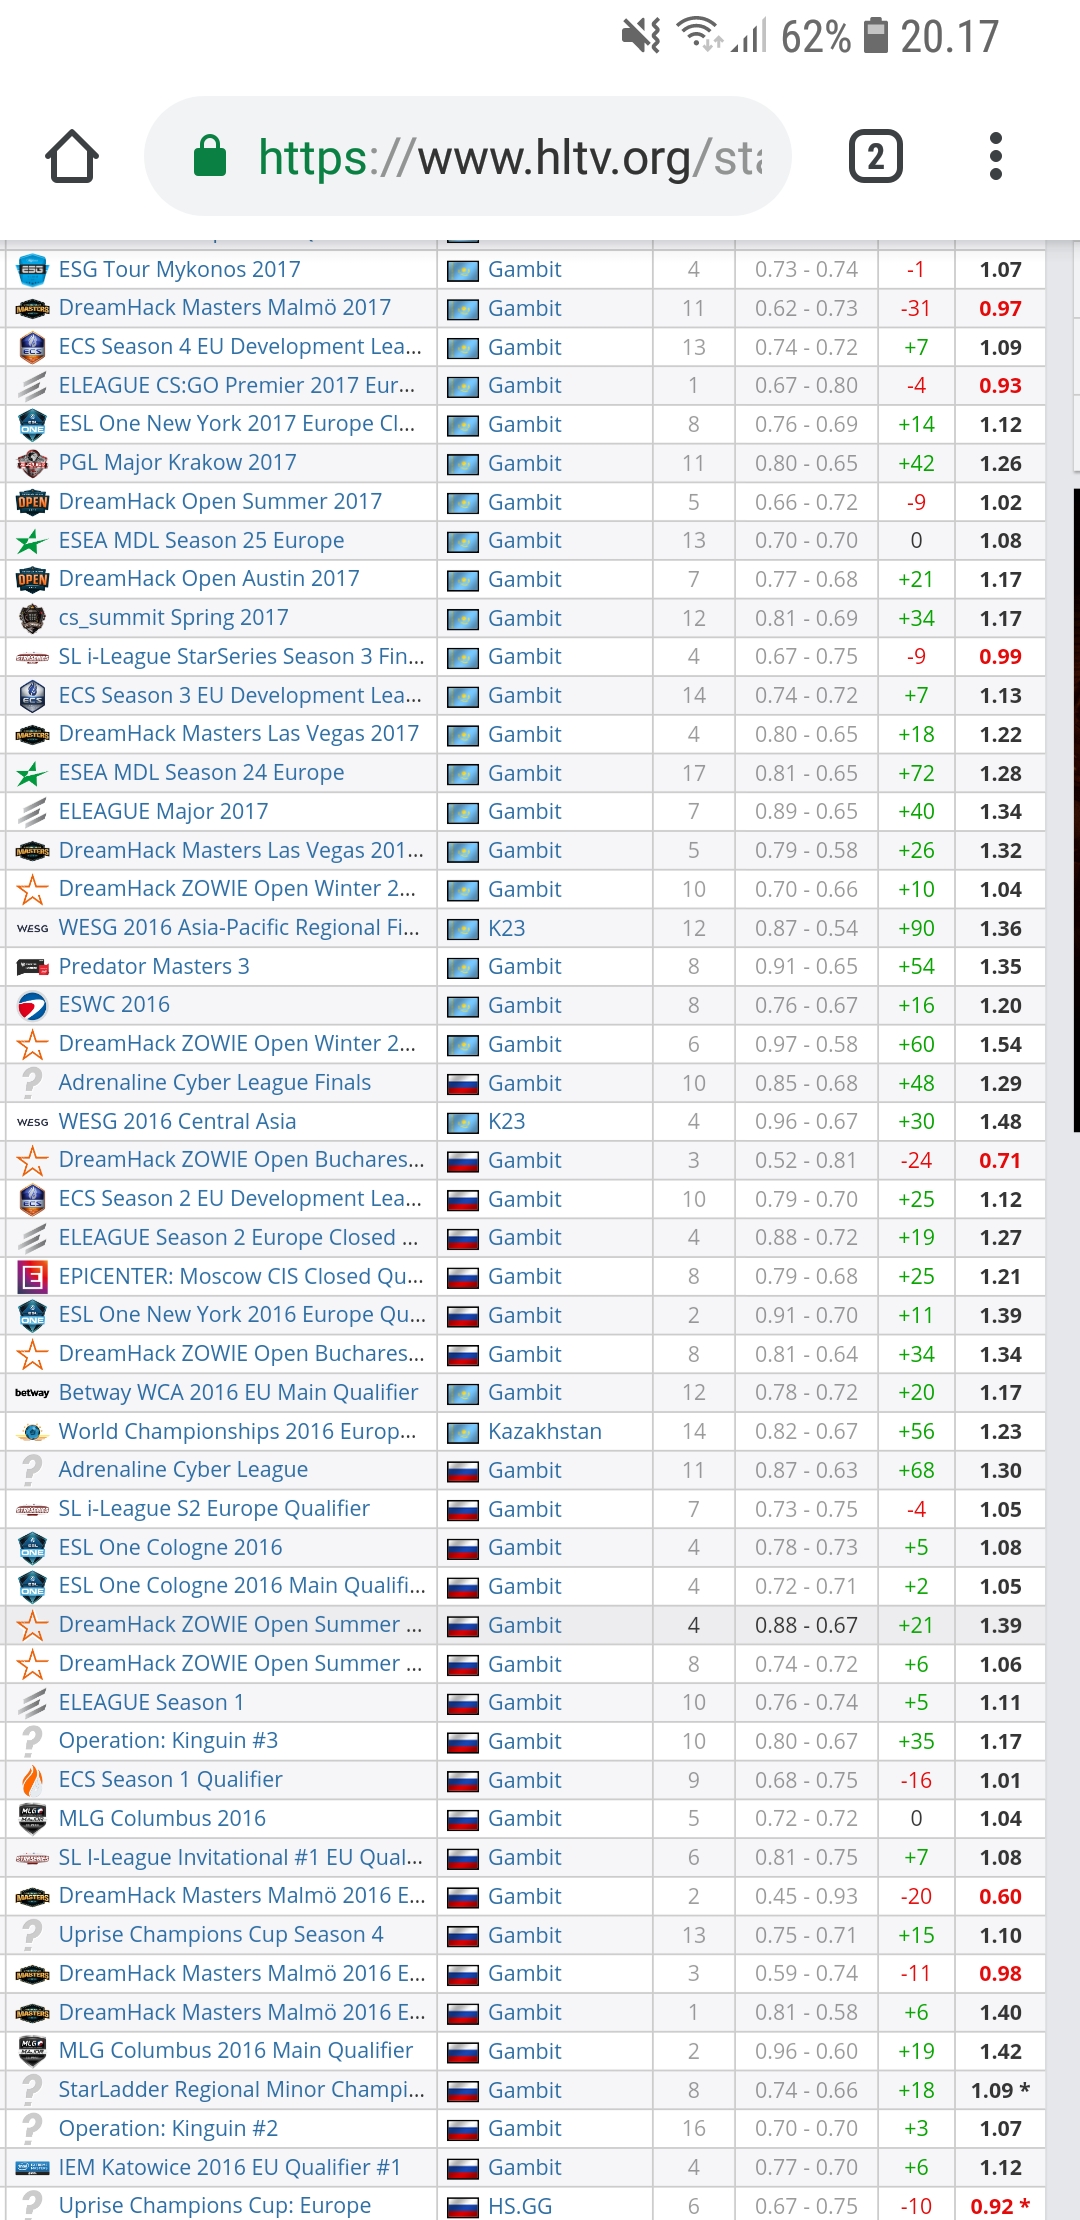Open cs_summit Spring 2017 event link
1080x2220 pixels.
(x=174, y=617)
